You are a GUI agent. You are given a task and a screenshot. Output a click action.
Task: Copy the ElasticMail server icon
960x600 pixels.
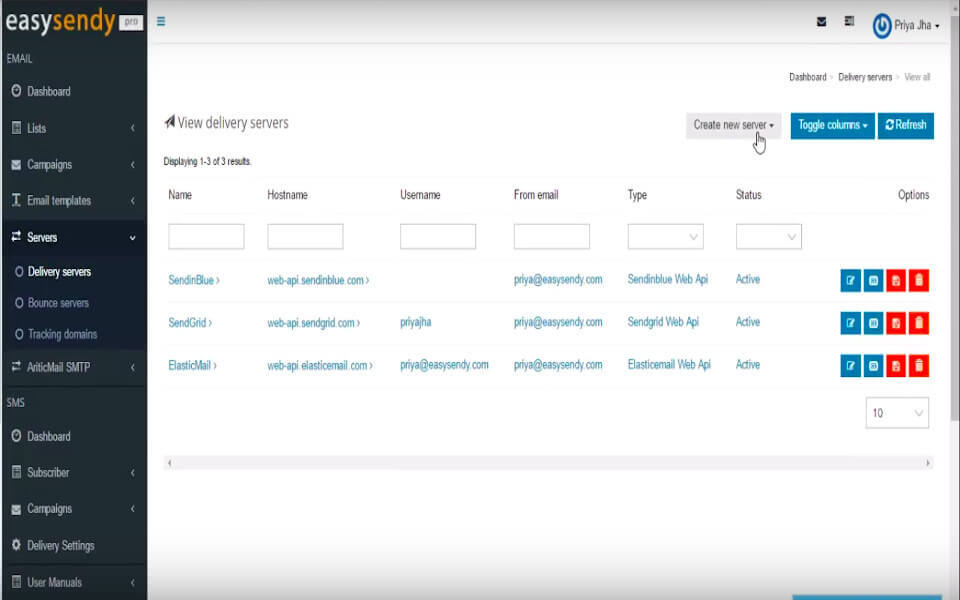pyautogui.click(x=873, y=366)
